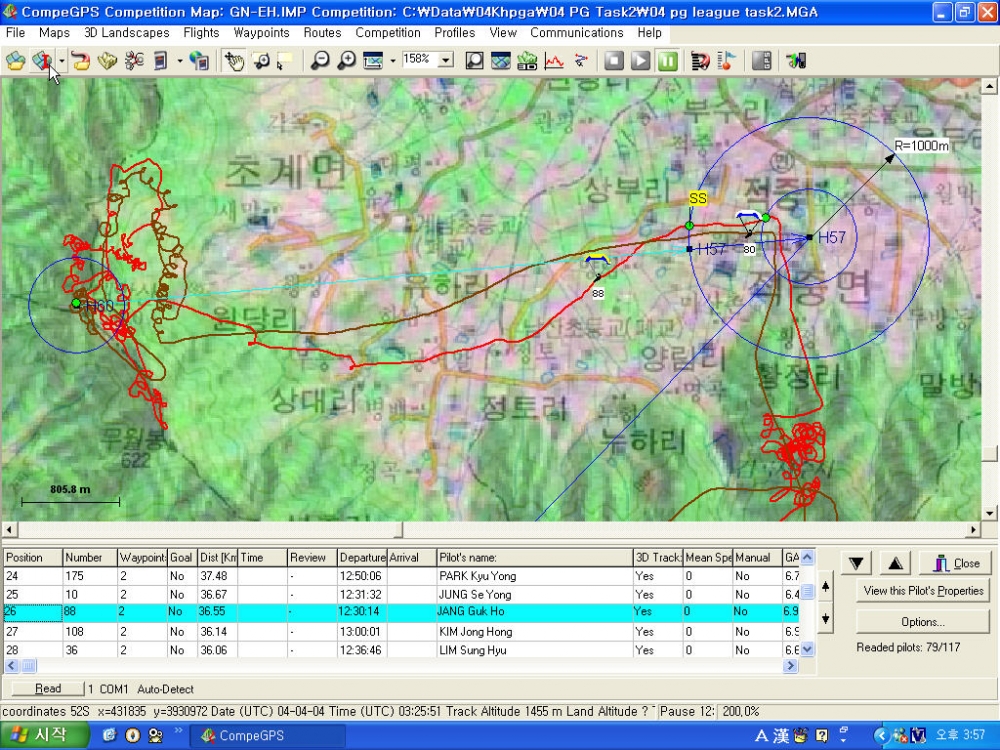Open the 158% zoom level dropdown
Viewport: 1000px width, 750px height.
coord(446,60)
